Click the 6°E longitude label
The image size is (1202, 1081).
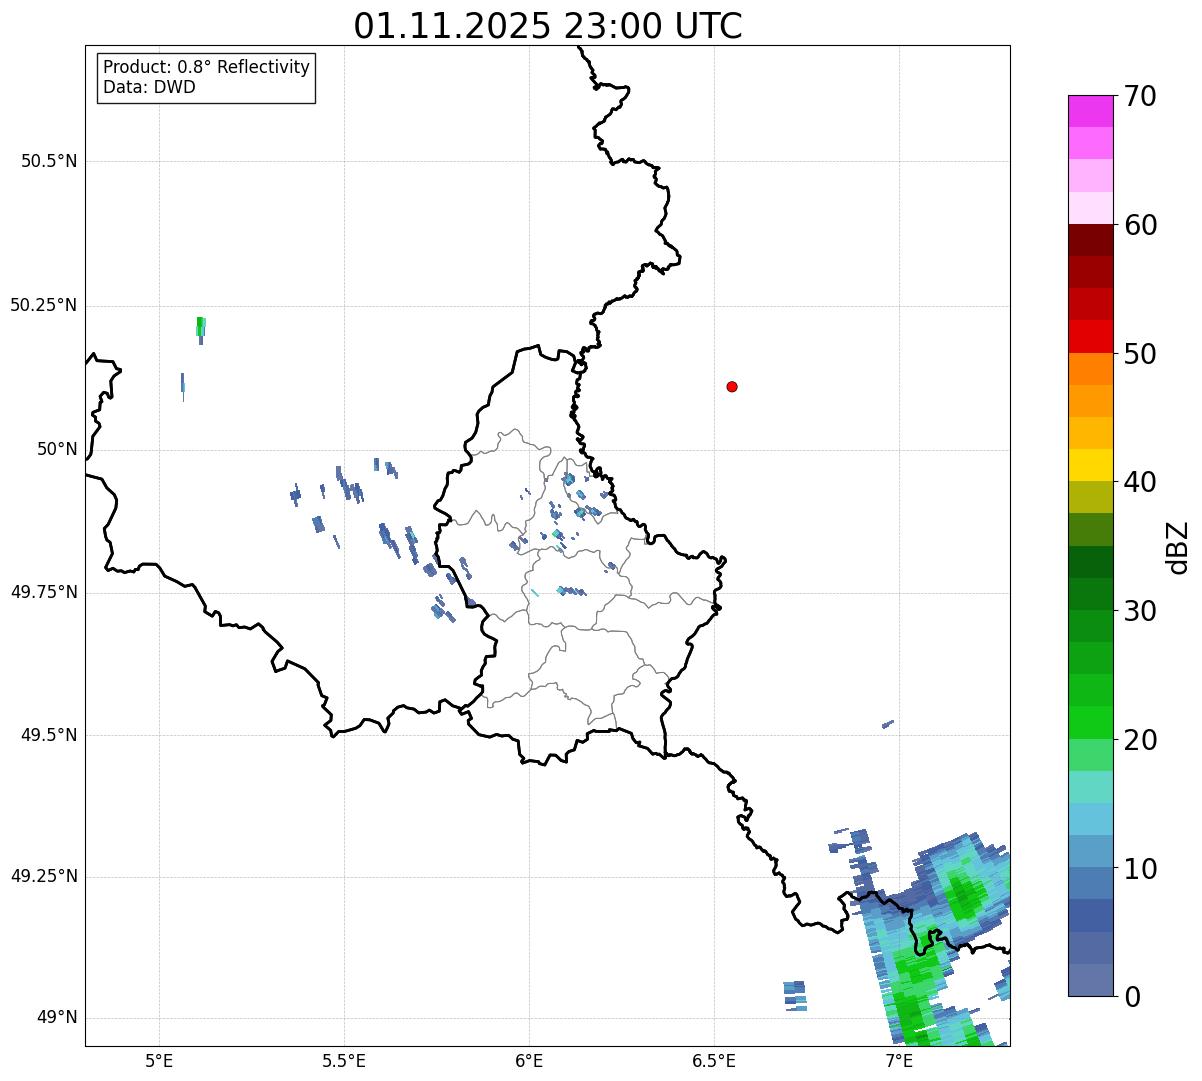tap(529, 1060)
